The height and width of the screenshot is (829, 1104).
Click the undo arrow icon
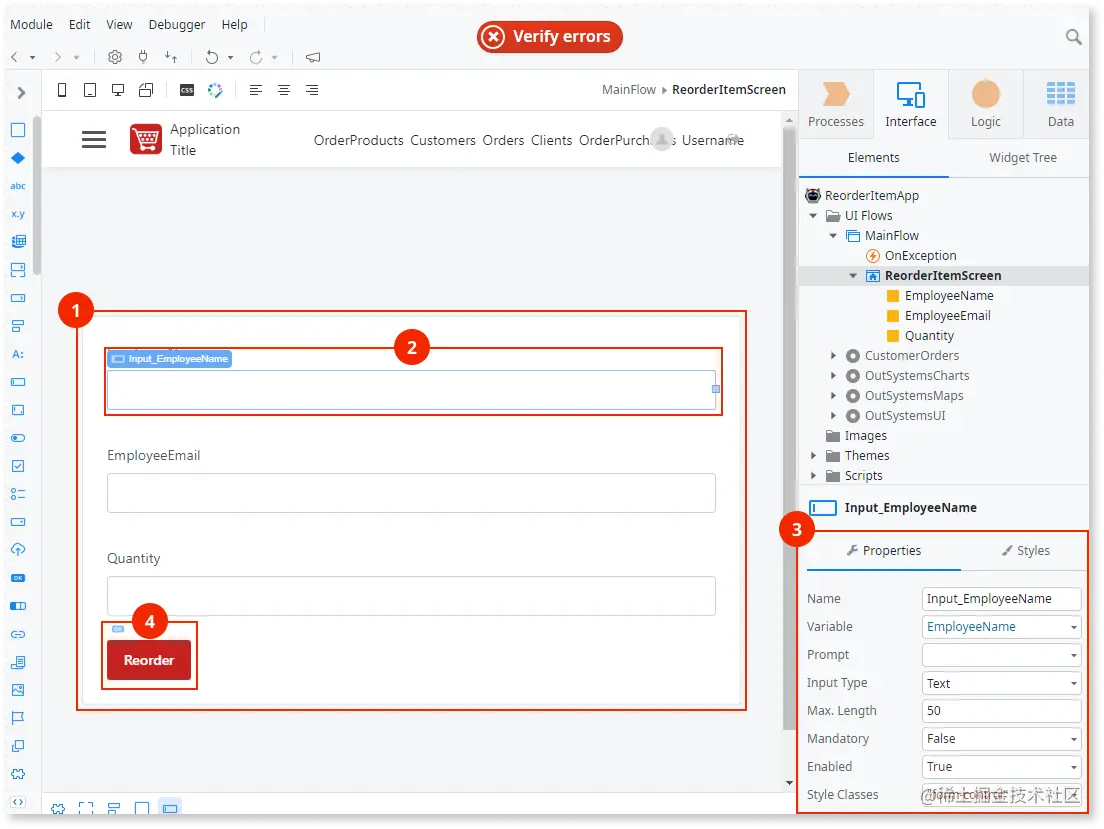click(212, 57)
